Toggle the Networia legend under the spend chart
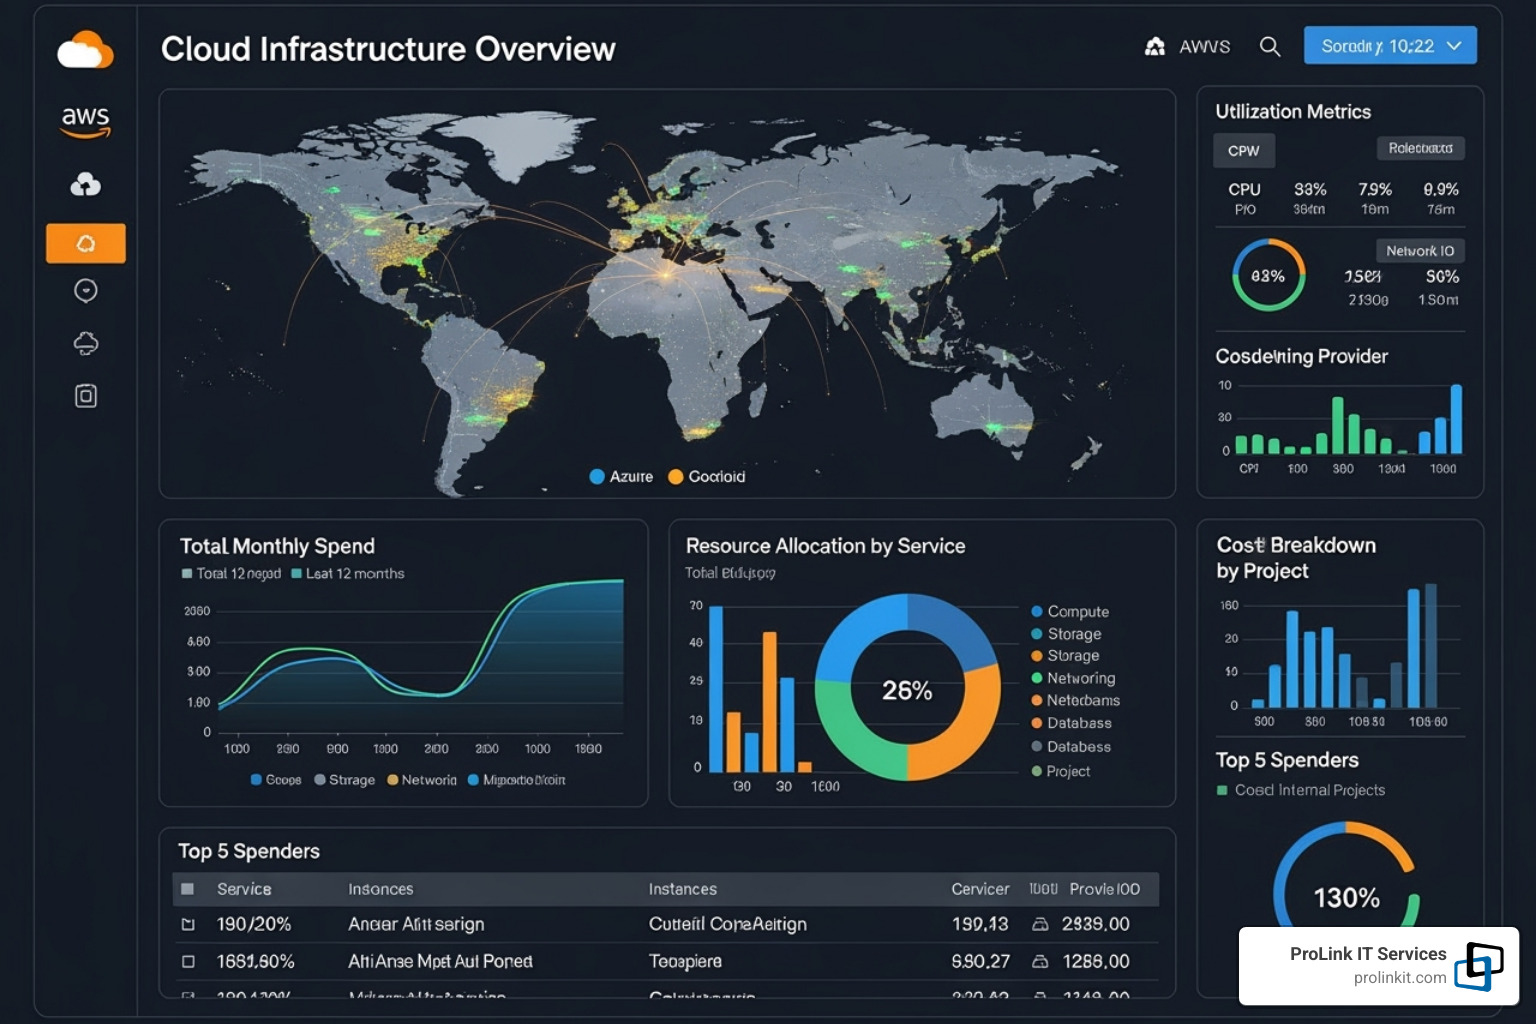Viewport: 1536px width, 1024px height. tap(422, 780)
